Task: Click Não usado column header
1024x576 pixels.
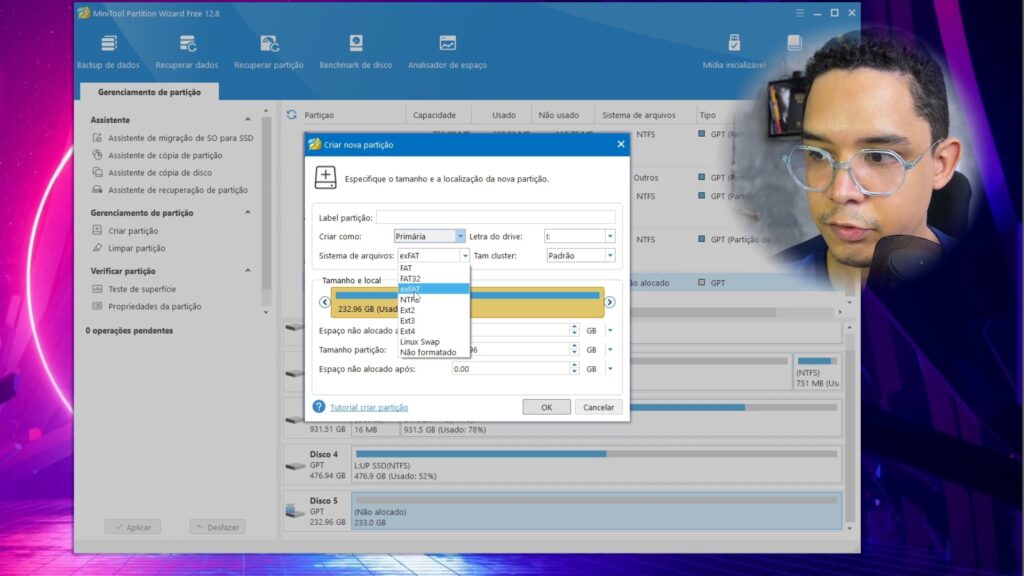Action: point(558,115)
